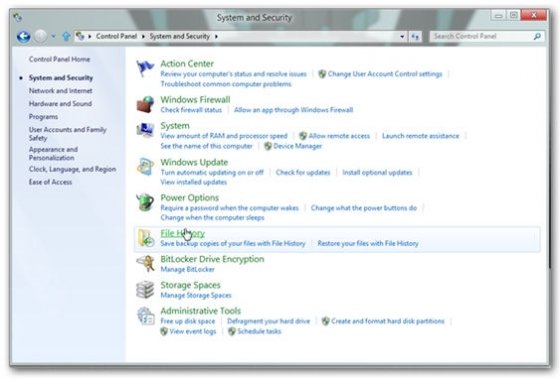Open the Windows Firewall heading
Image resolution: width=560 pixels, height=379 pixels.
(195, 100)
